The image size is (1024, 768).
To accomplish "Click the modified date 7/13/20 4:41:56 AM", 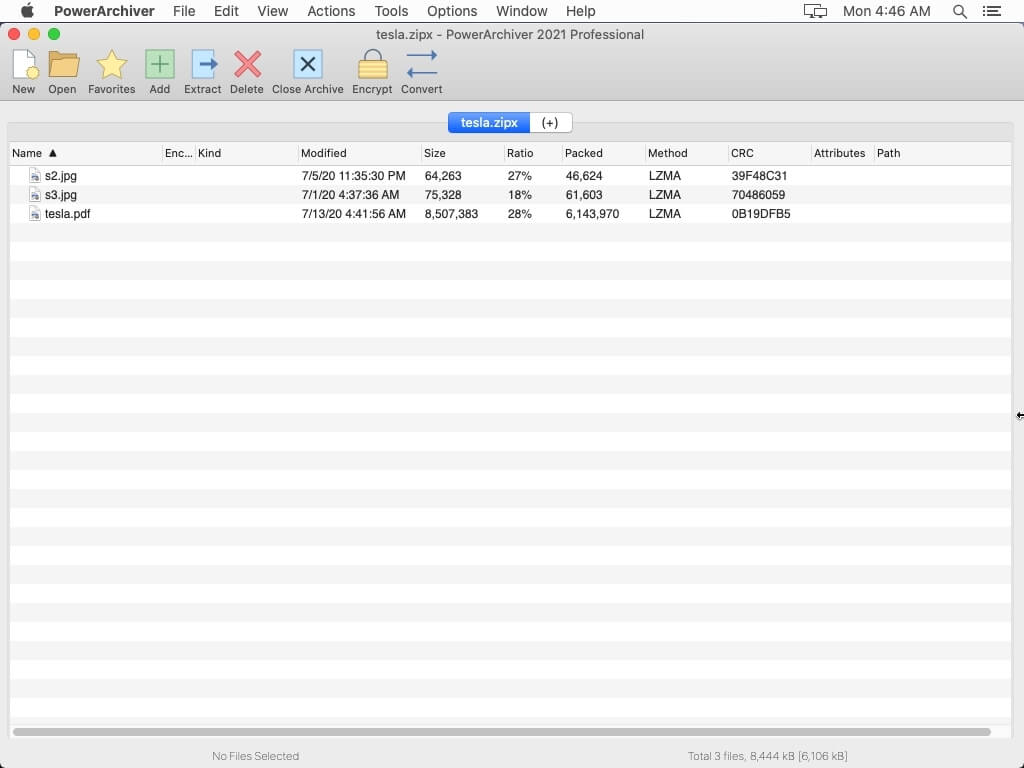I will (x=353, y=214).
